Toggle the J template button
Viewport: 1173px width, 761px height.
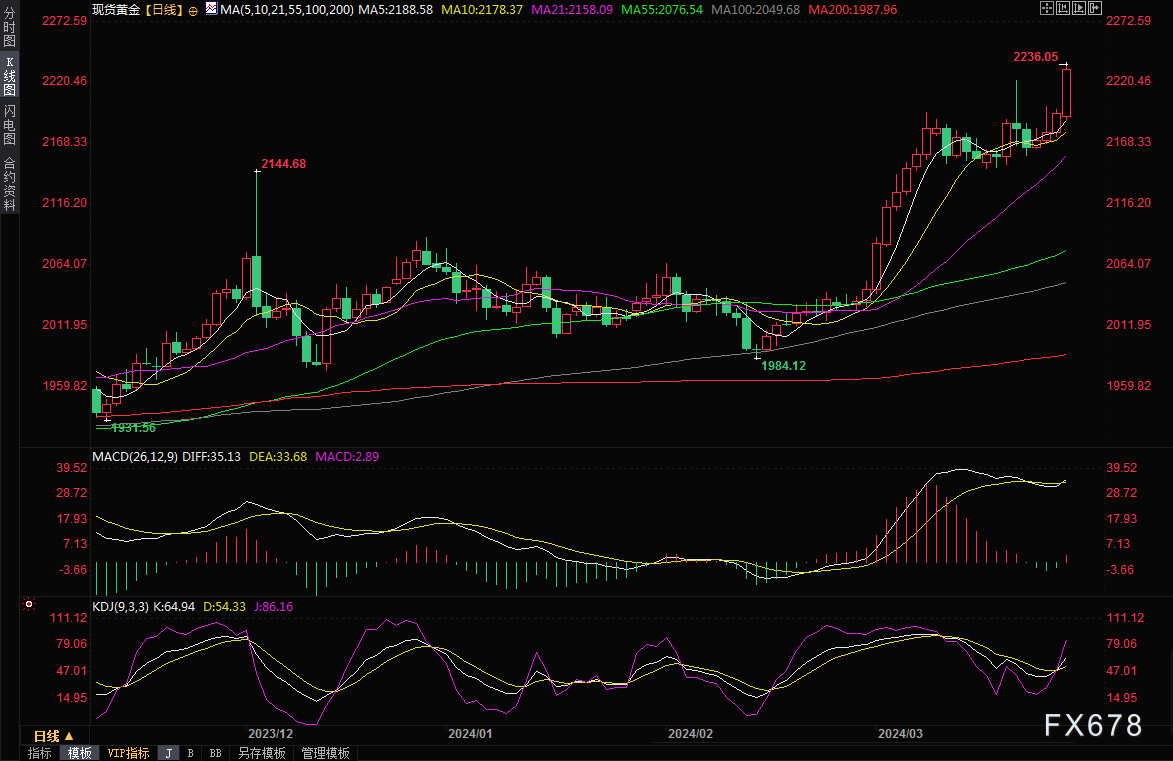click(x=167, y=753)
